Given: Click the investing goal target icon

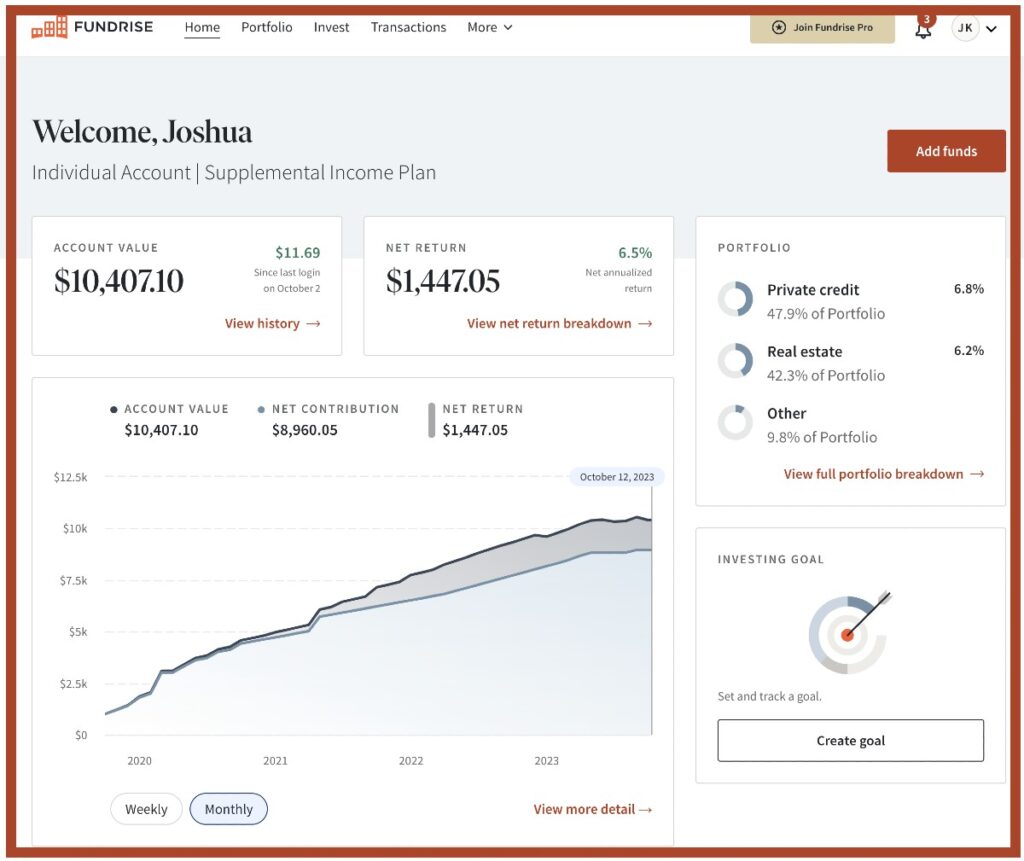Looking at the screenshot, I should [848, 632].
